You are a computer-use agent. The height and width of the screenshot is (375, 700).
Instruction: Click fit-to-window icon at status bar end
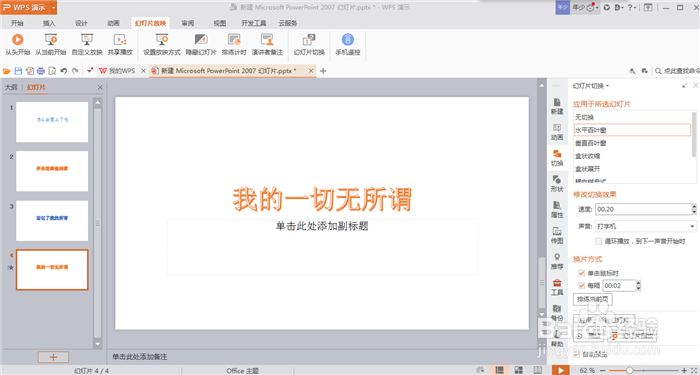pos(695,370)
